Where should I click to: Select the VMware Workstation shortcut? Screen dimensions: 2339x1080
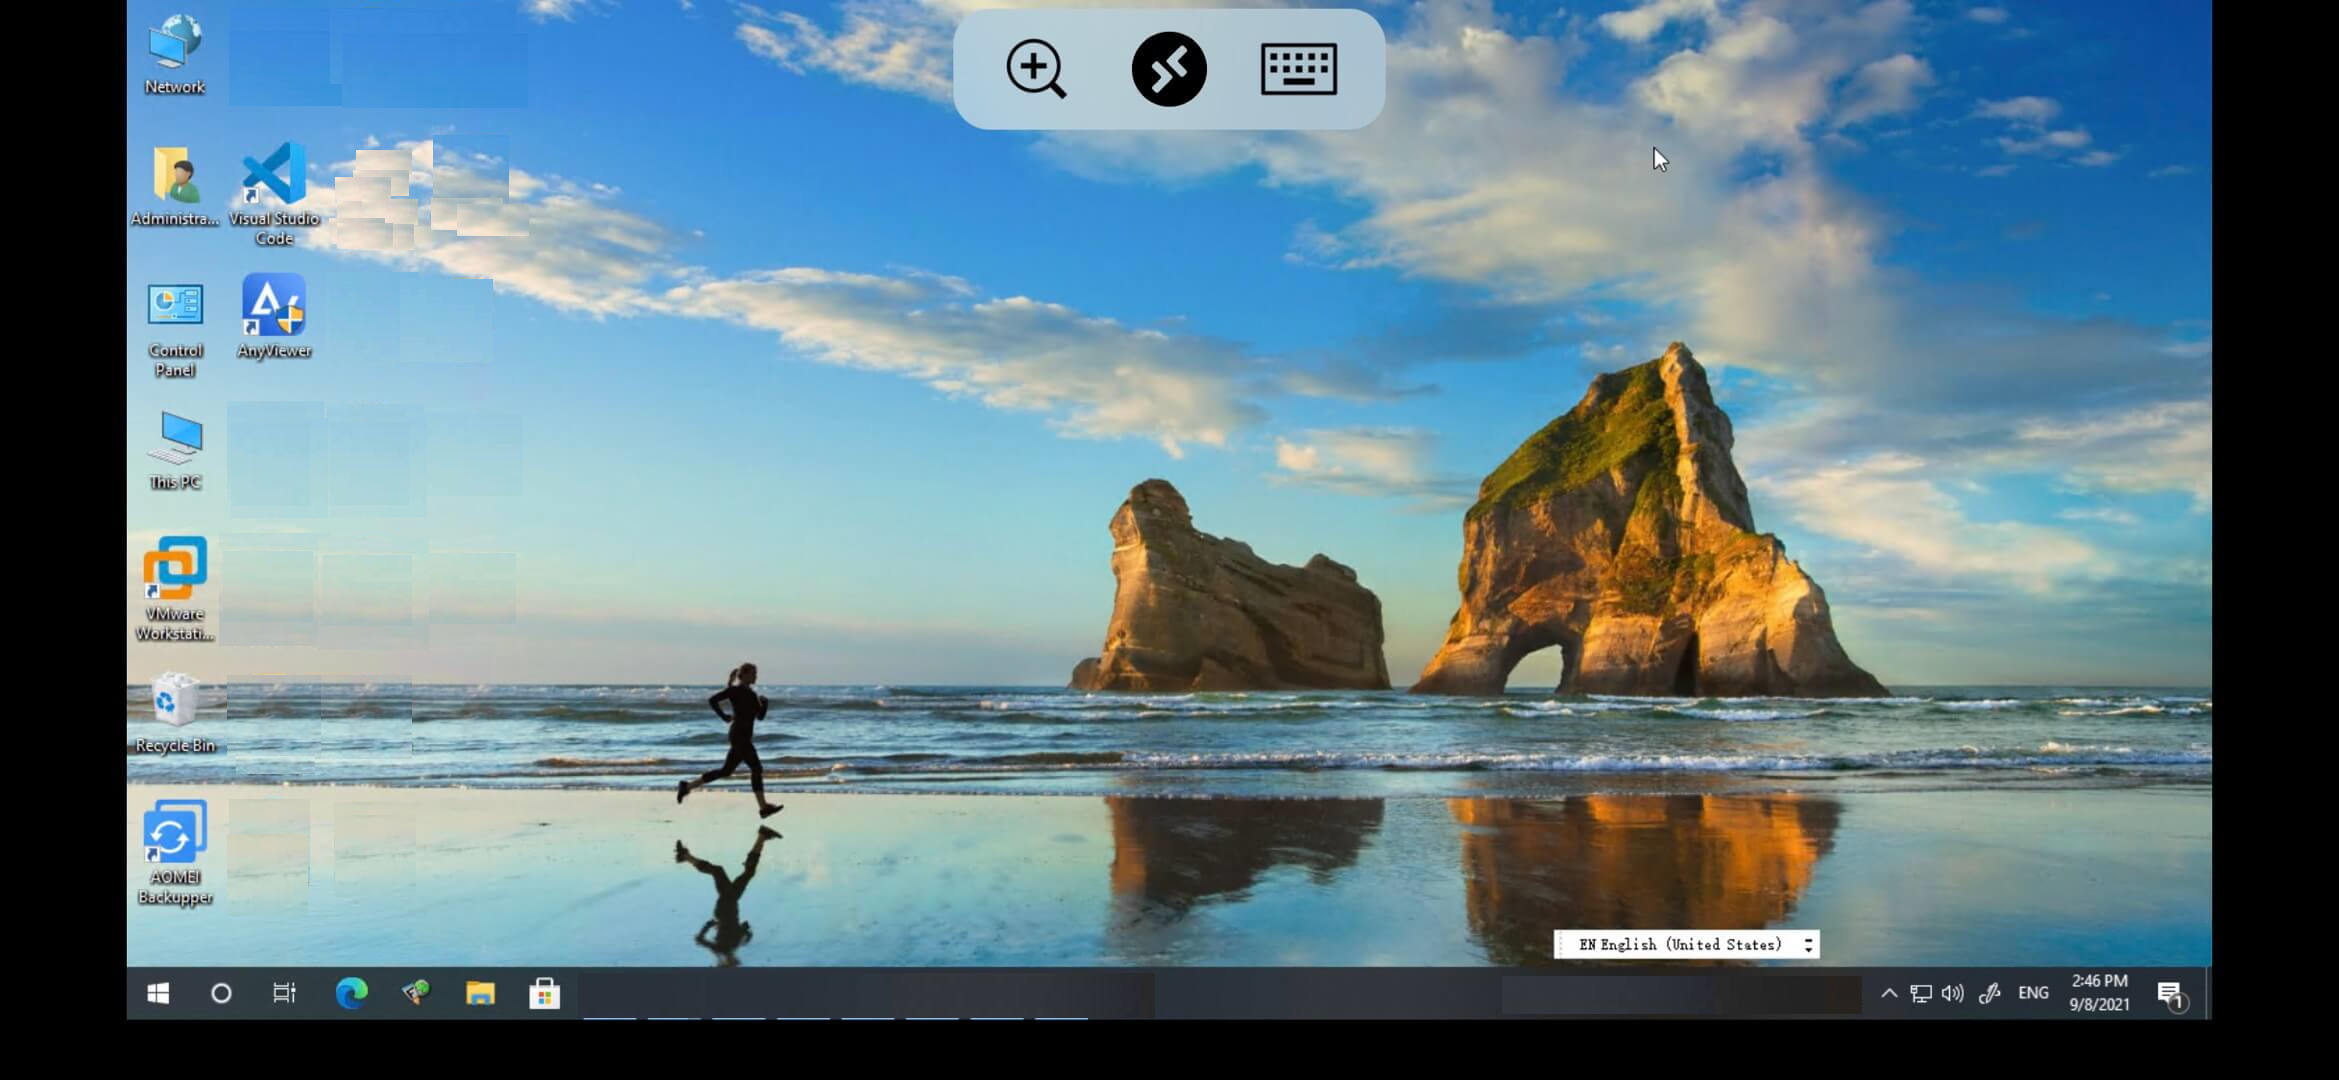[x=175, y=589]
